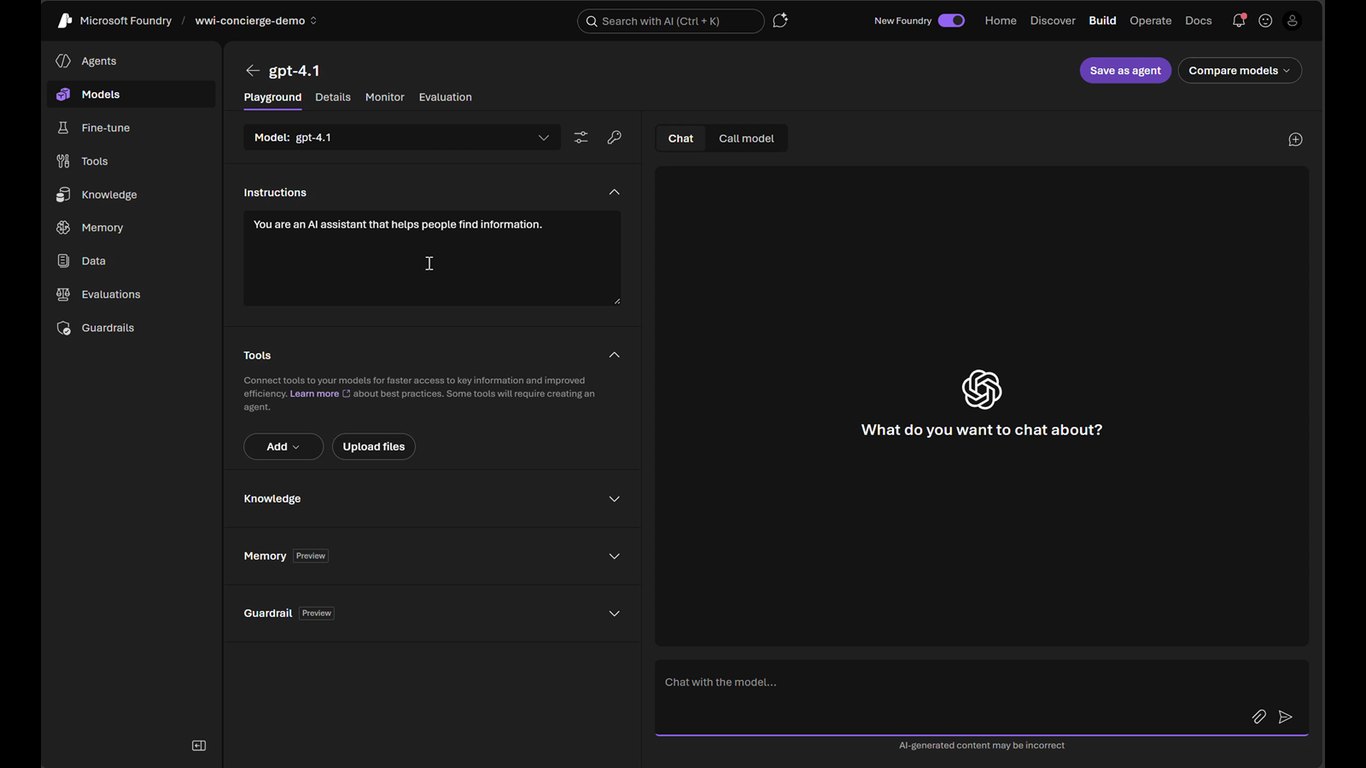Click the paperclip attach file icon
1366x768 pixels.
coord(1259,716)
